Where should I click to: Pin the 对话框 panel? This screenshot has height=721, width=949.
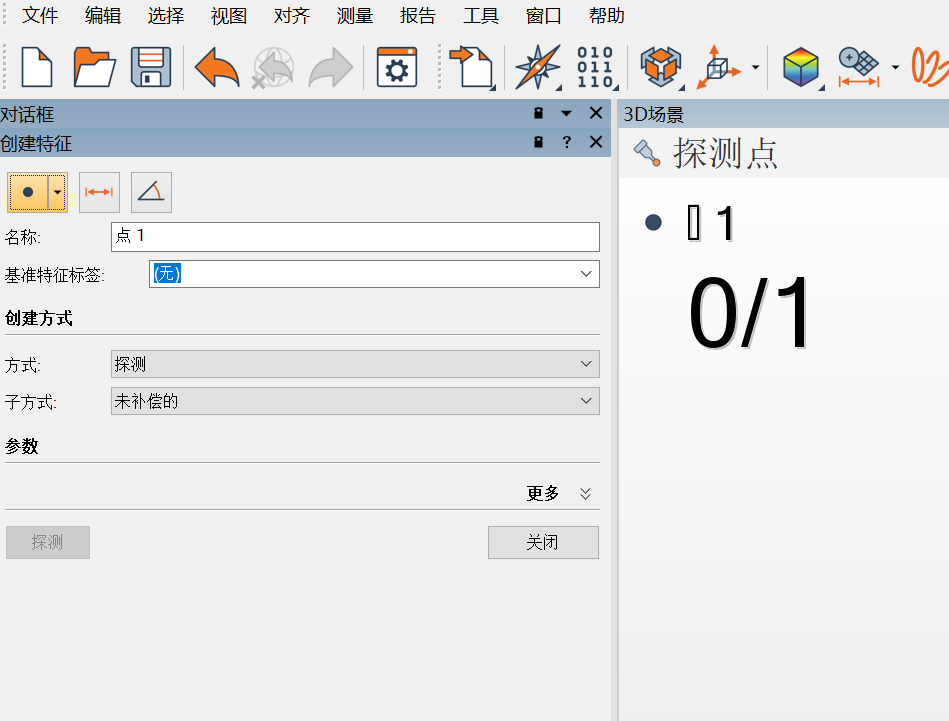pos(538,113)
